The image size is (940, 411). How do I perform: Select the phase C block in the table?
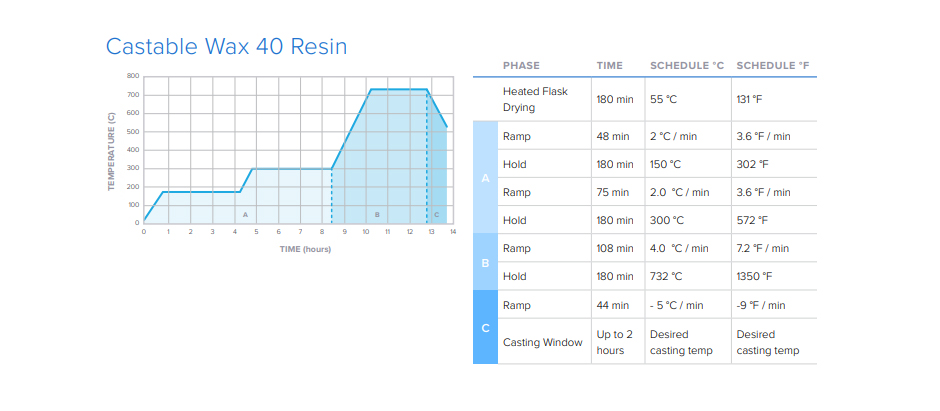click(485, 328)
